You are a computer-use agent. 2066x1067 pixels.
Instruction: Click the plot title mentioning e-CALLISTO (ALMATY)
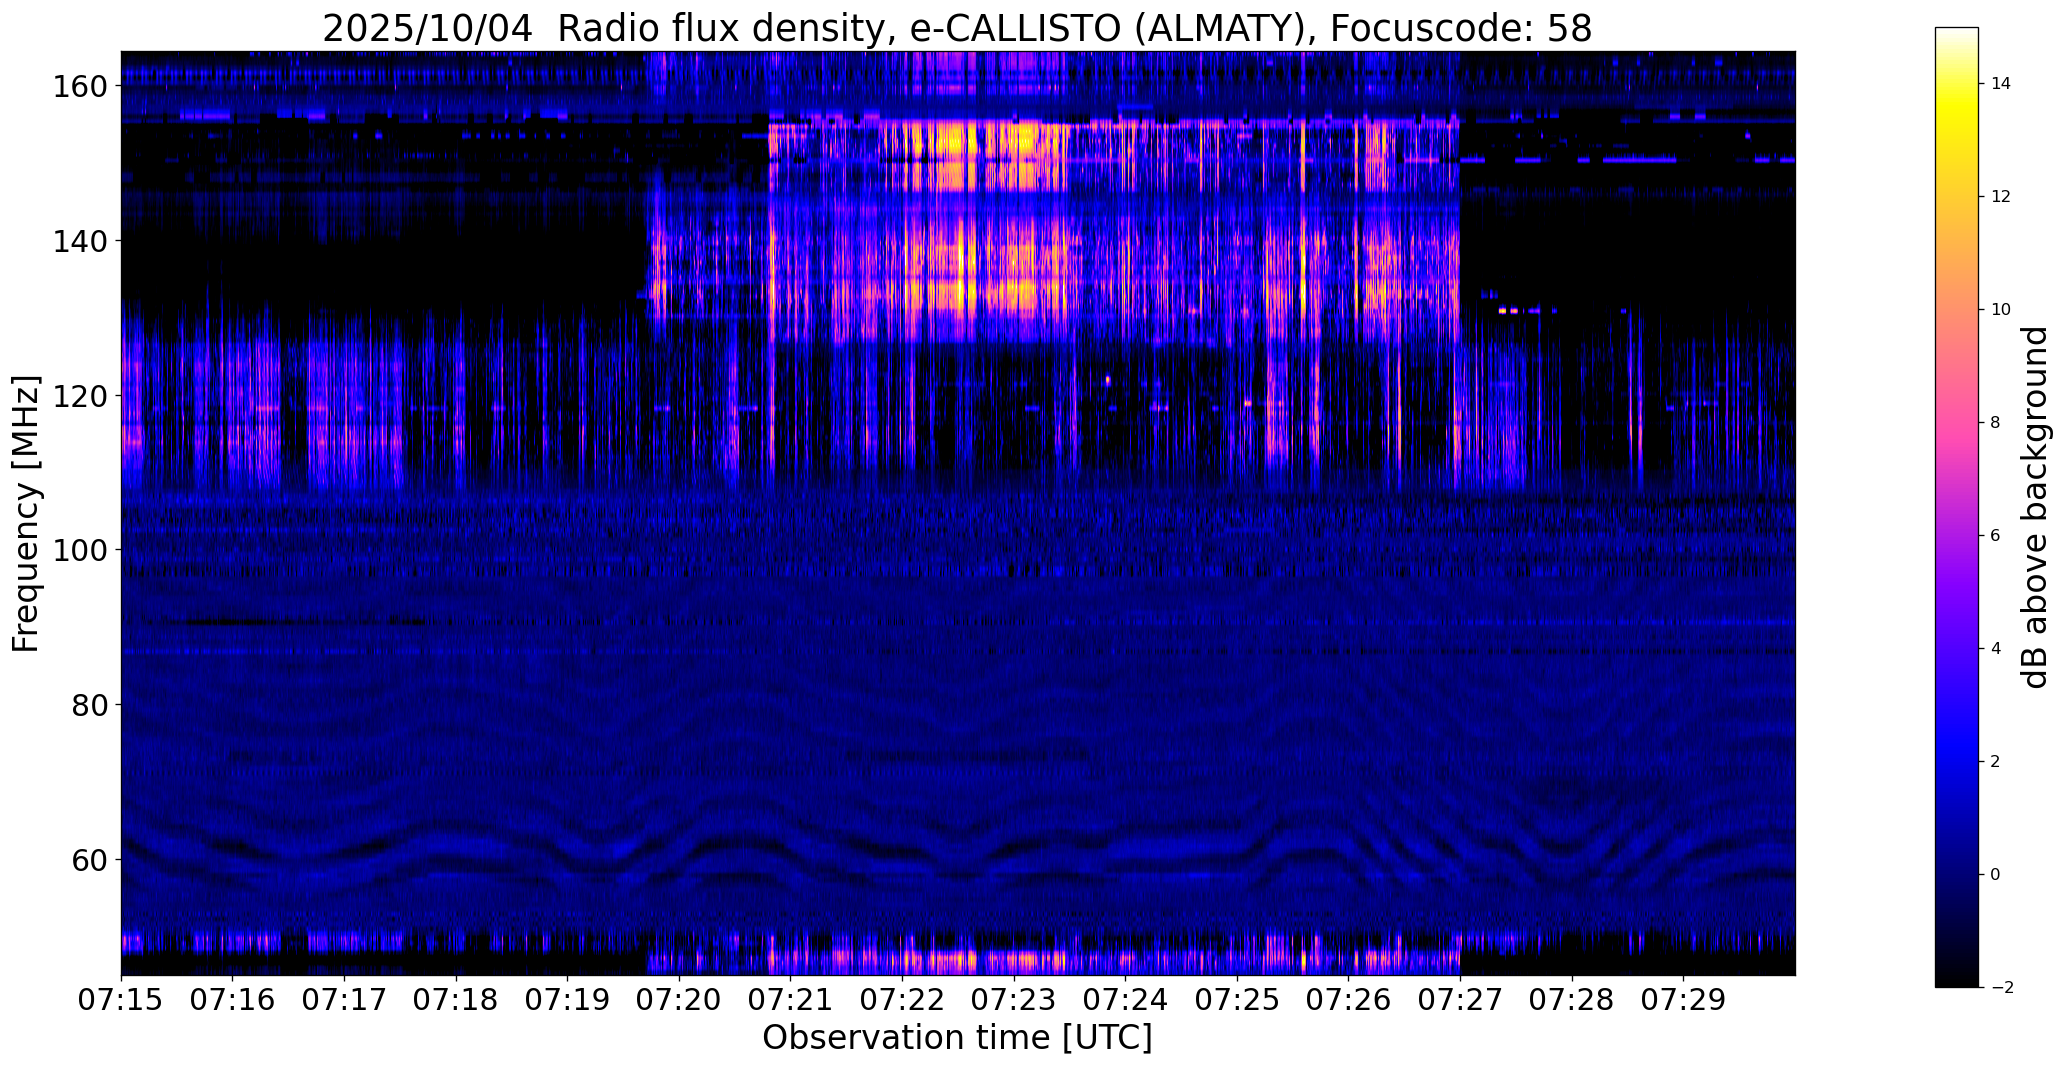coord(957,29)
